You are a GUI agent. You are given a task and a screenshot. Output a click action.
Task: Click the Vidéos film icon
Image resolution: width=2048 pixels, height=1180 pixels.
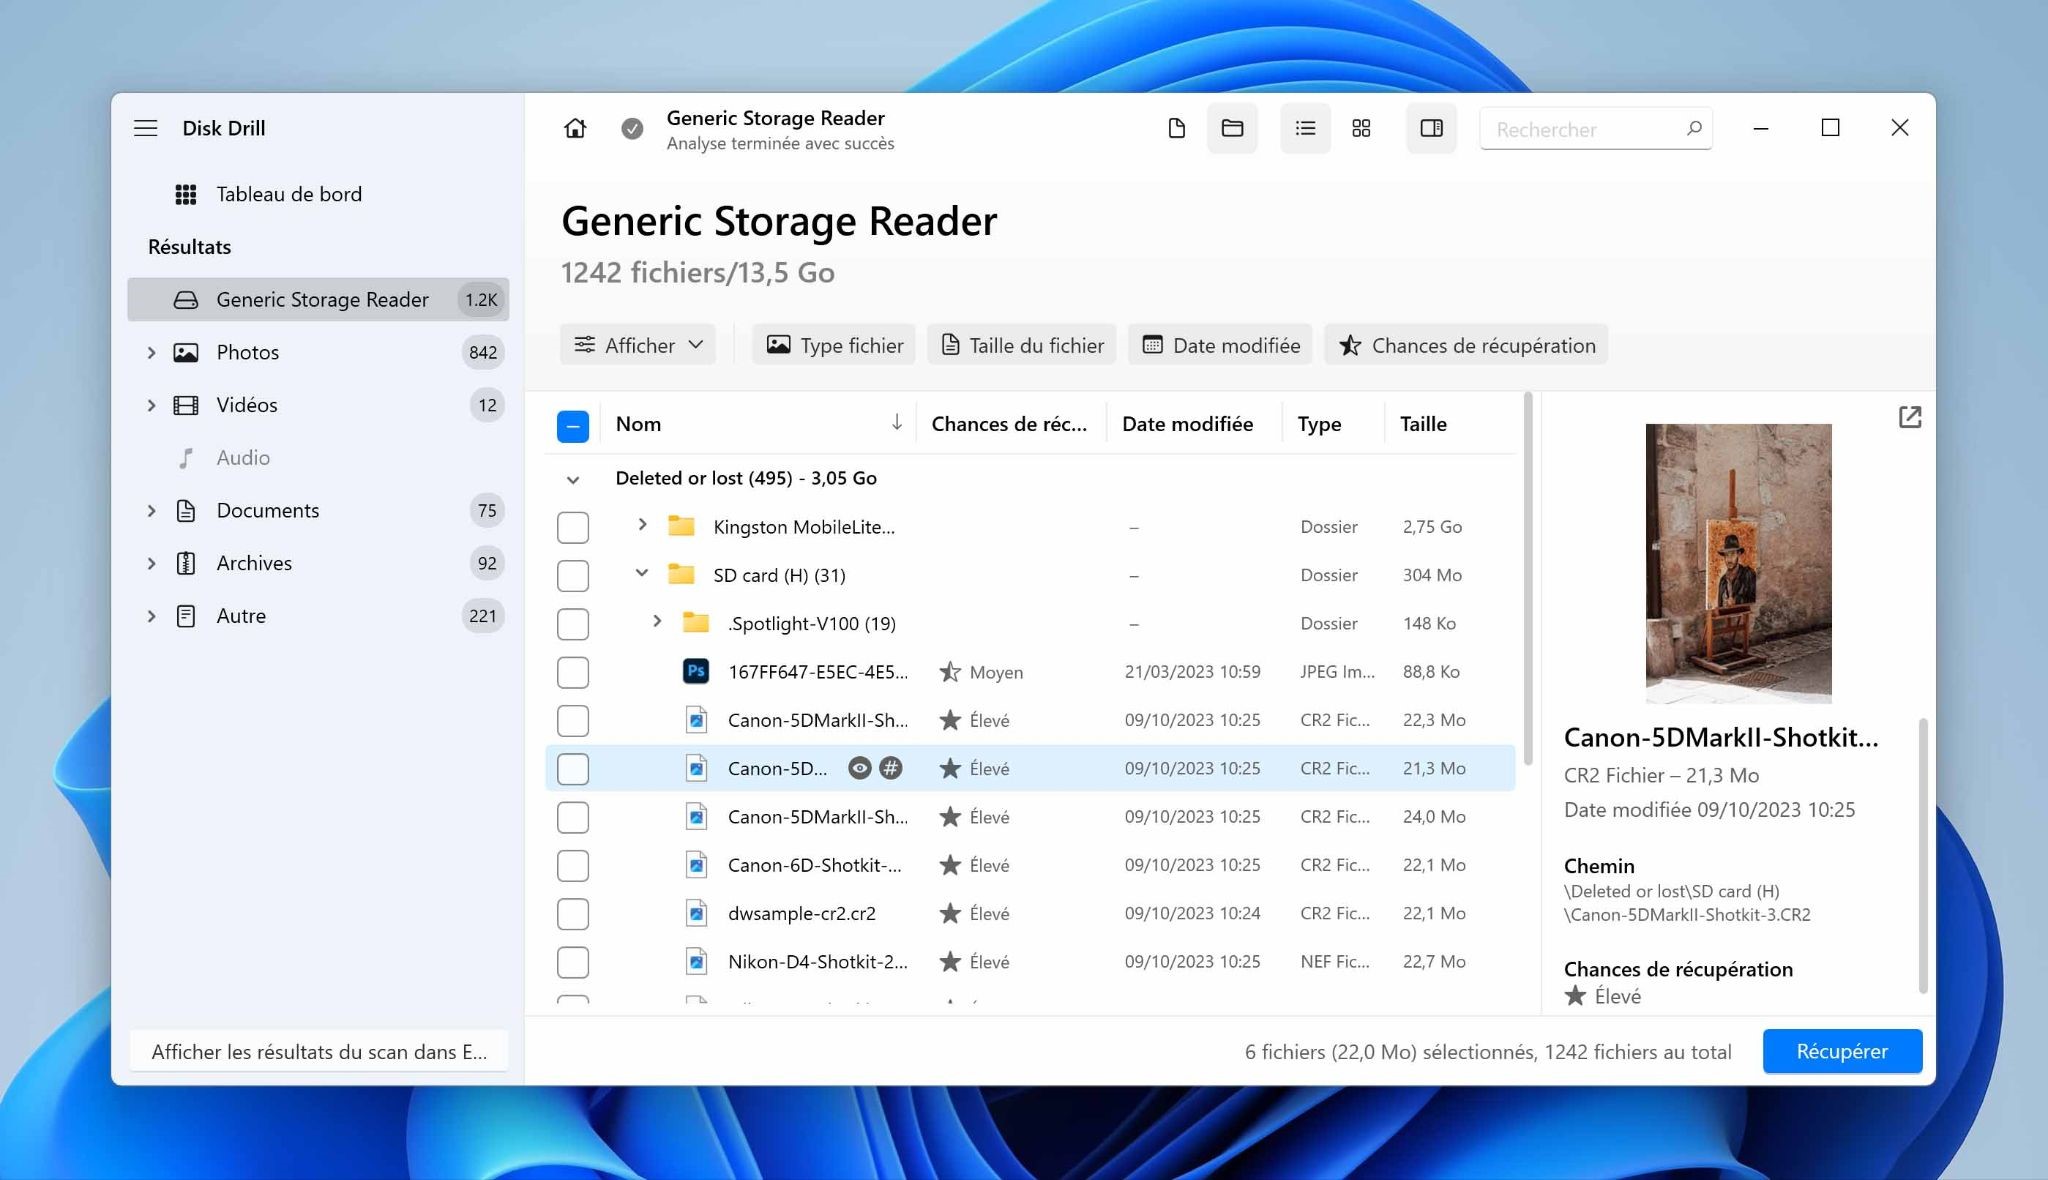click(186, 405)
